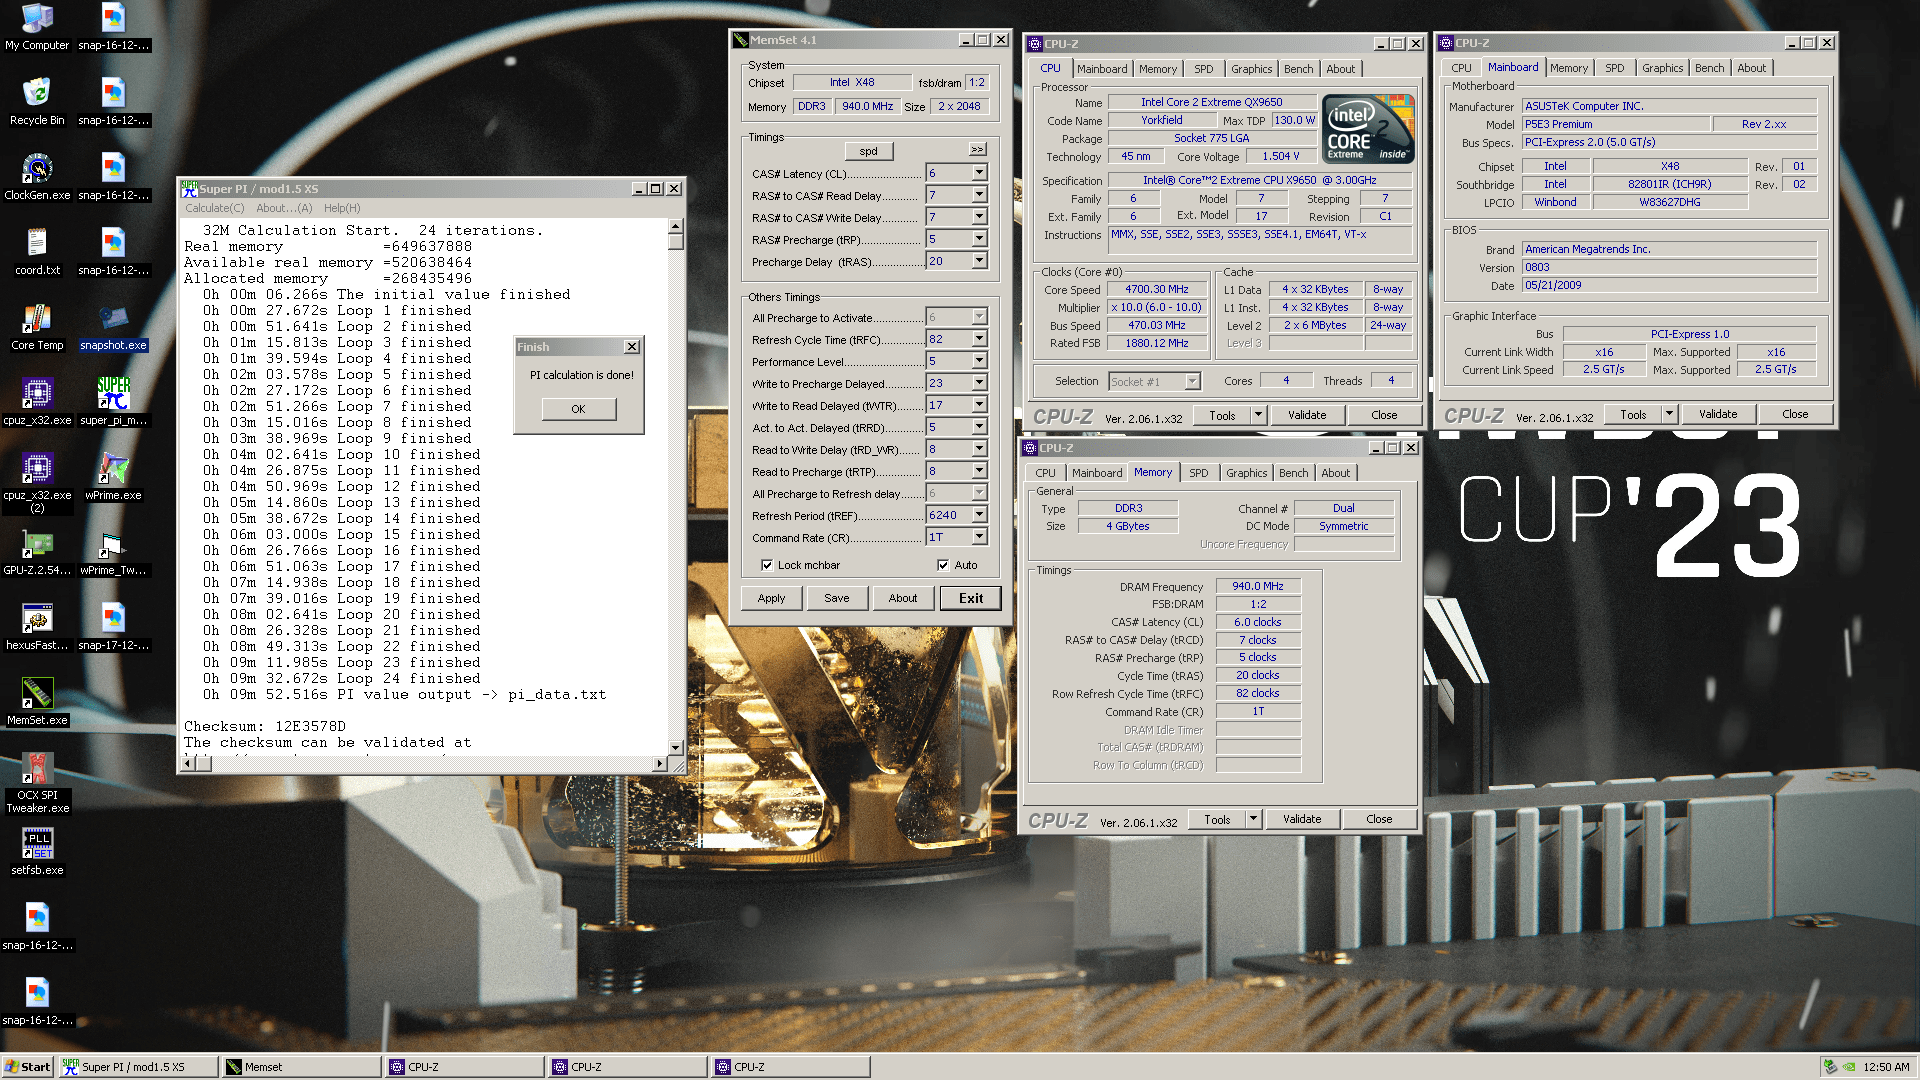1920x1080 pixels.
Task: Expand Tools arrow in Mainboard CPU-Z
Action: pyautogui.click(x=1668, y=414)
